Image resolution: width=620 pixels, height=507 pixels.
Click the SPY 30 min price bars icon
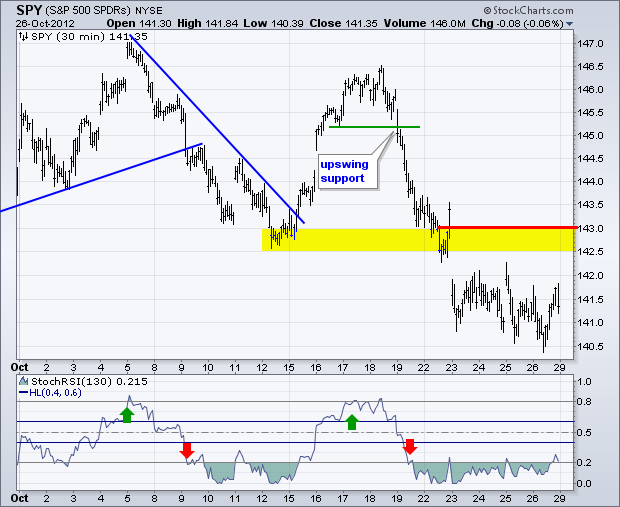(x=24, y=37)
